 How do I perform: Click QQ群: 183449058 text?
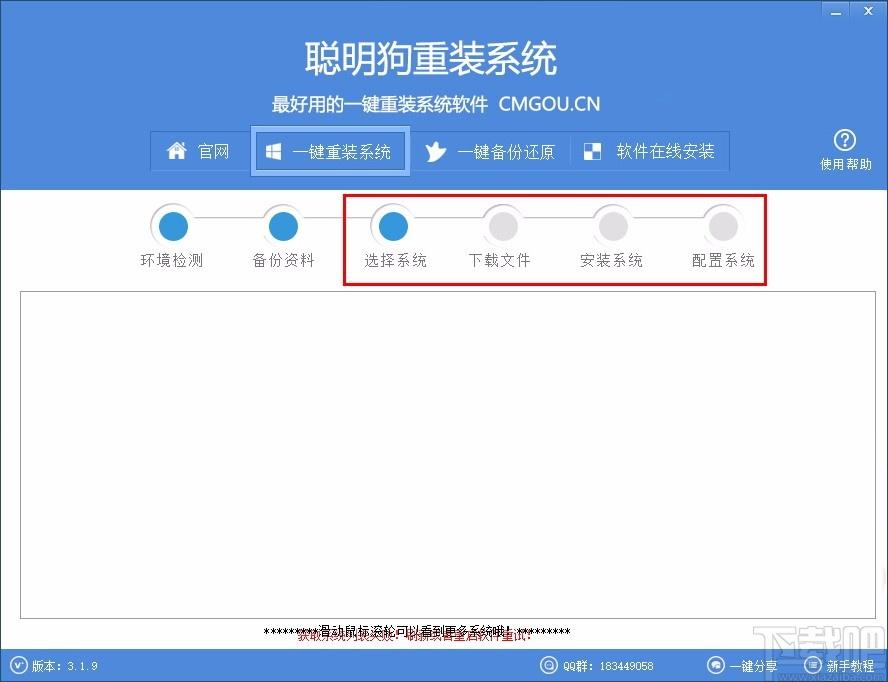(x=608, y=666)
